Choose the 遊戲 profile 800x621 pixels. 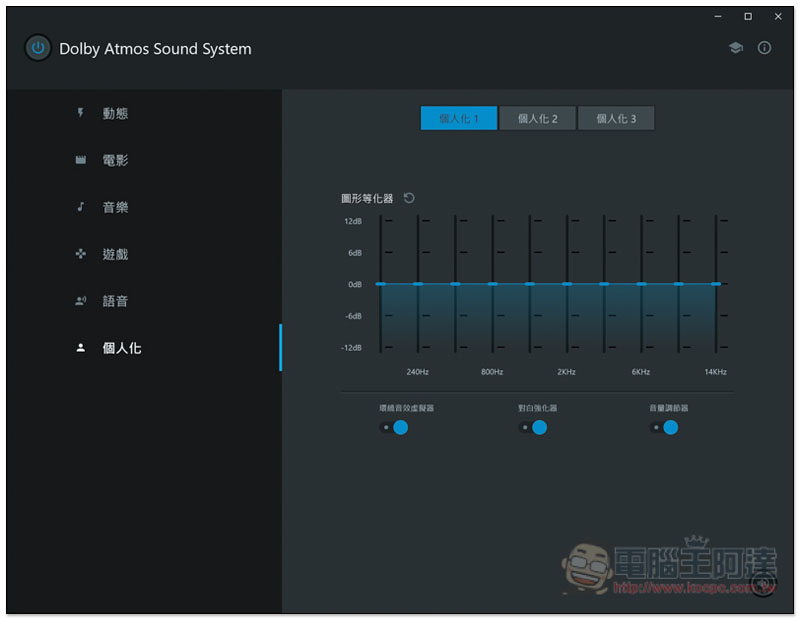point(115,254)
